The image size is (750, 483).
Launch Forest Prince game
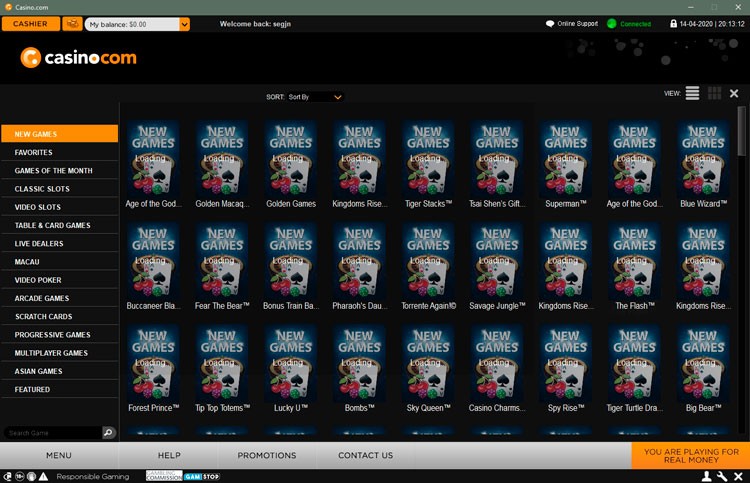153,368
